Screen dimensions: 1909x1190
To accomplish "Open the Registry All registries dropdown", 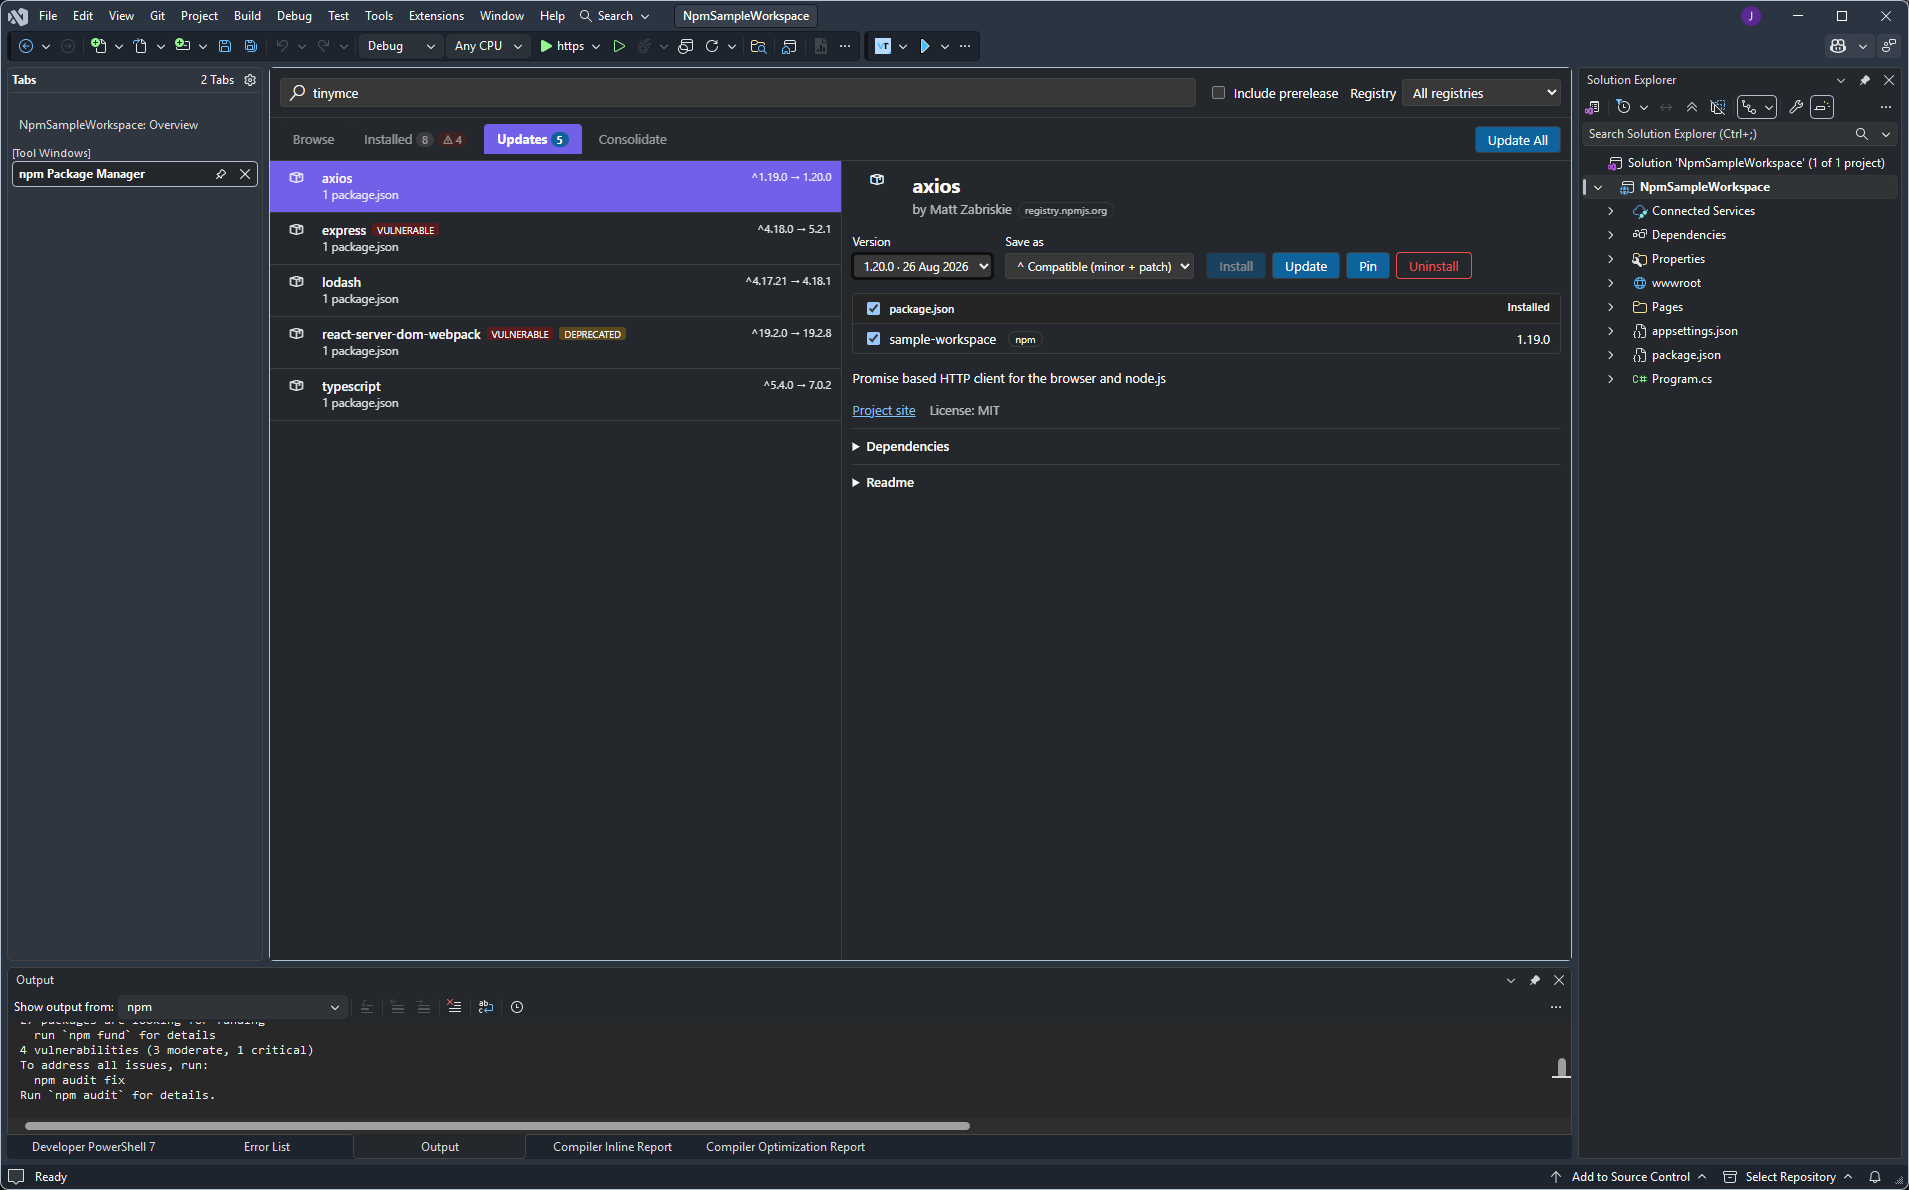I will 1482,93.
